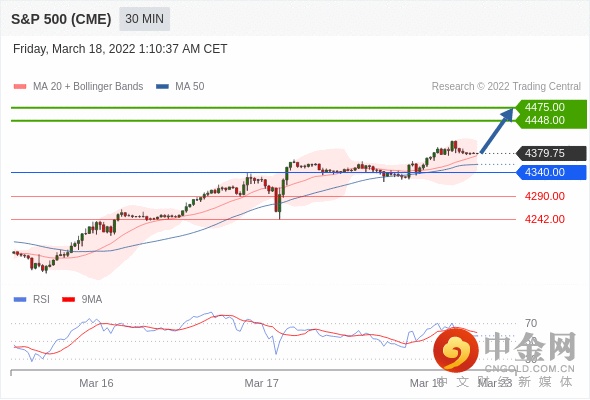Click 'Research © 2022 Trading Central' credit
The height and width of the screenshot is (400, 590).
point(506,87)
